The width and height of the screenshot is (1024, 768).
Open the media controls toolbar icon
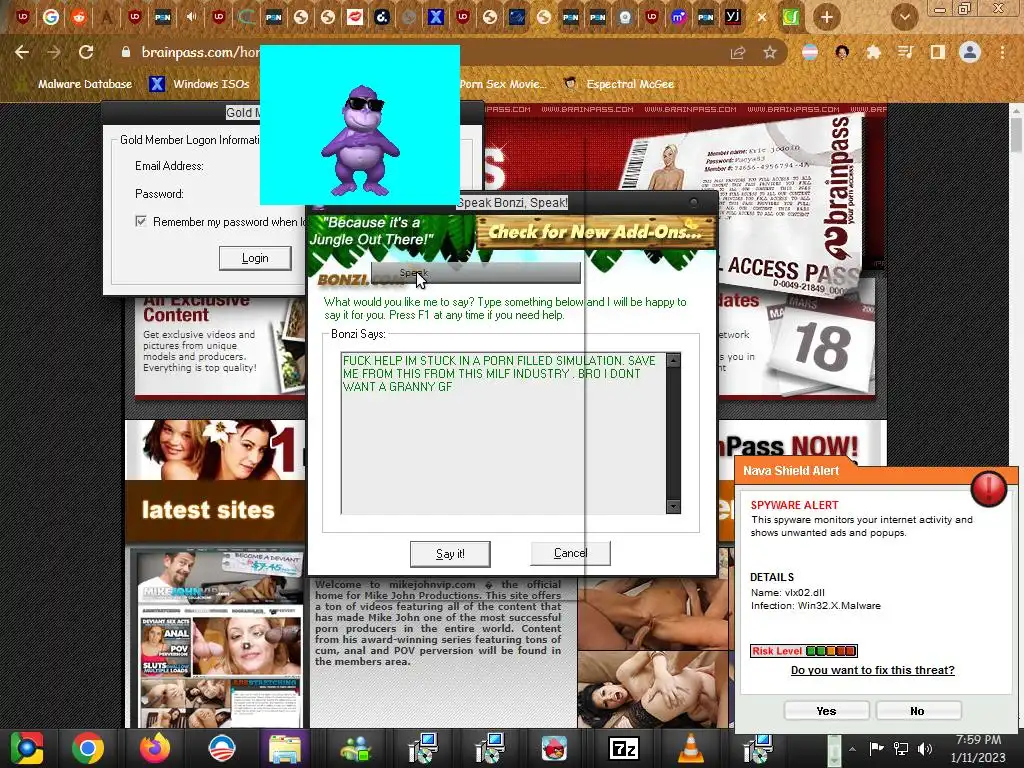point(905,52)
